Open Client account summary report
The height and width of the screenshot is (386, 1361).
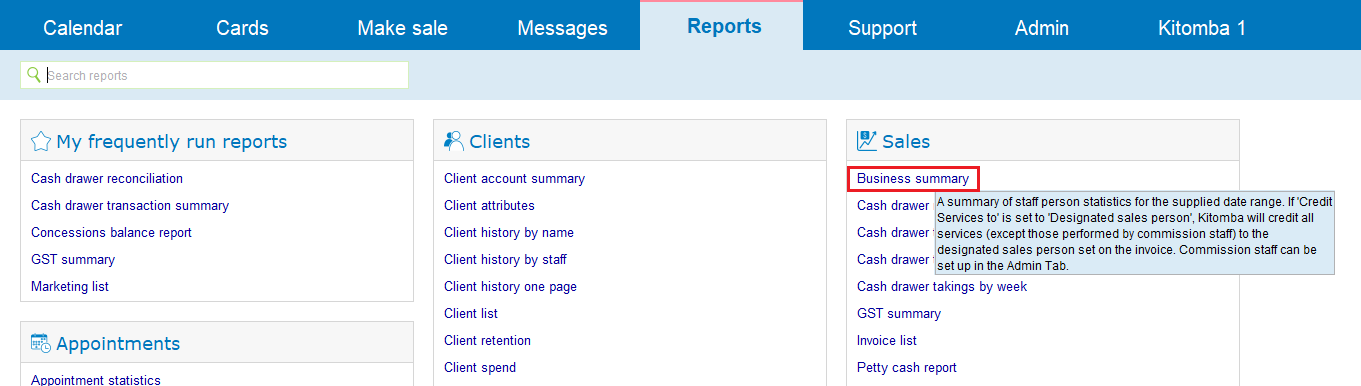click(514, 179)
